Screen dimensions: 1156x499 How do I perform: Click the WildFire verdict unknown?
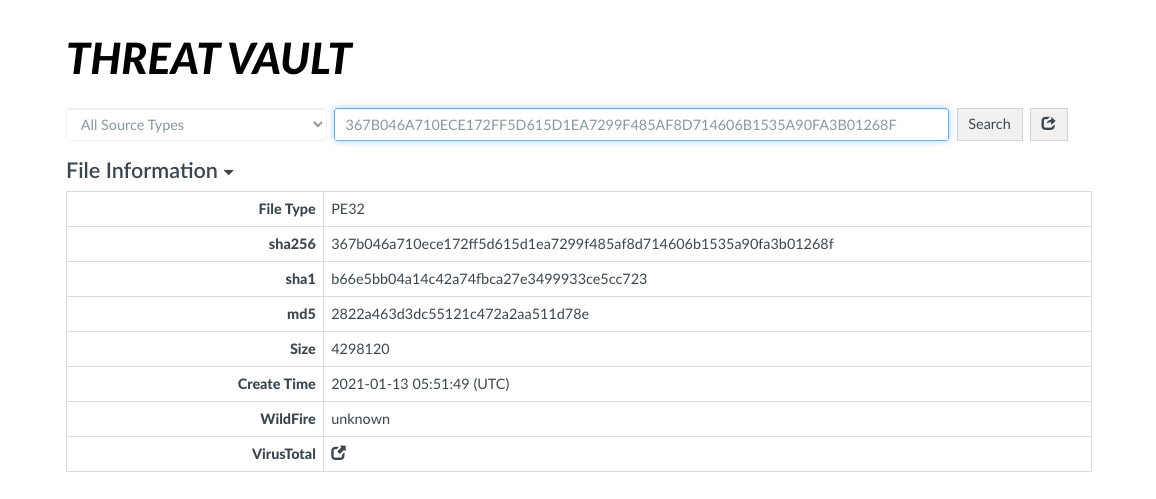pos(360,419)
